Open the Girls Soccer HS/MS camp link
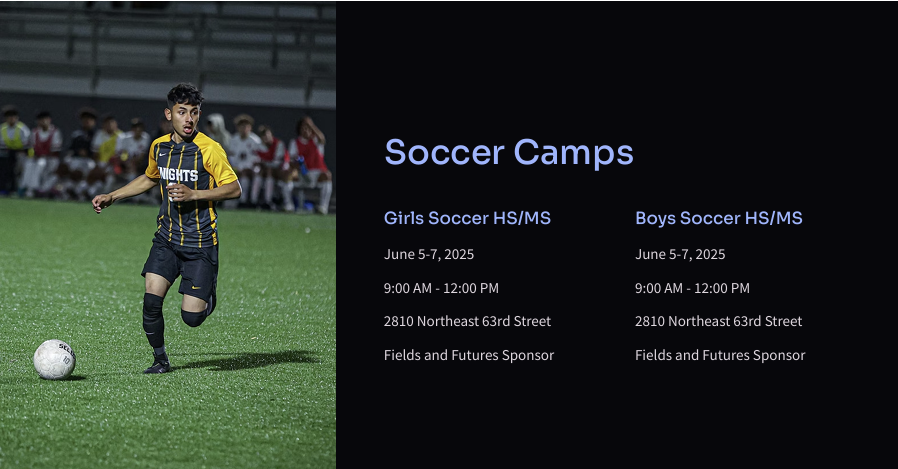The image size is (898, 469). pyautogui.click(x=467, y=218)
